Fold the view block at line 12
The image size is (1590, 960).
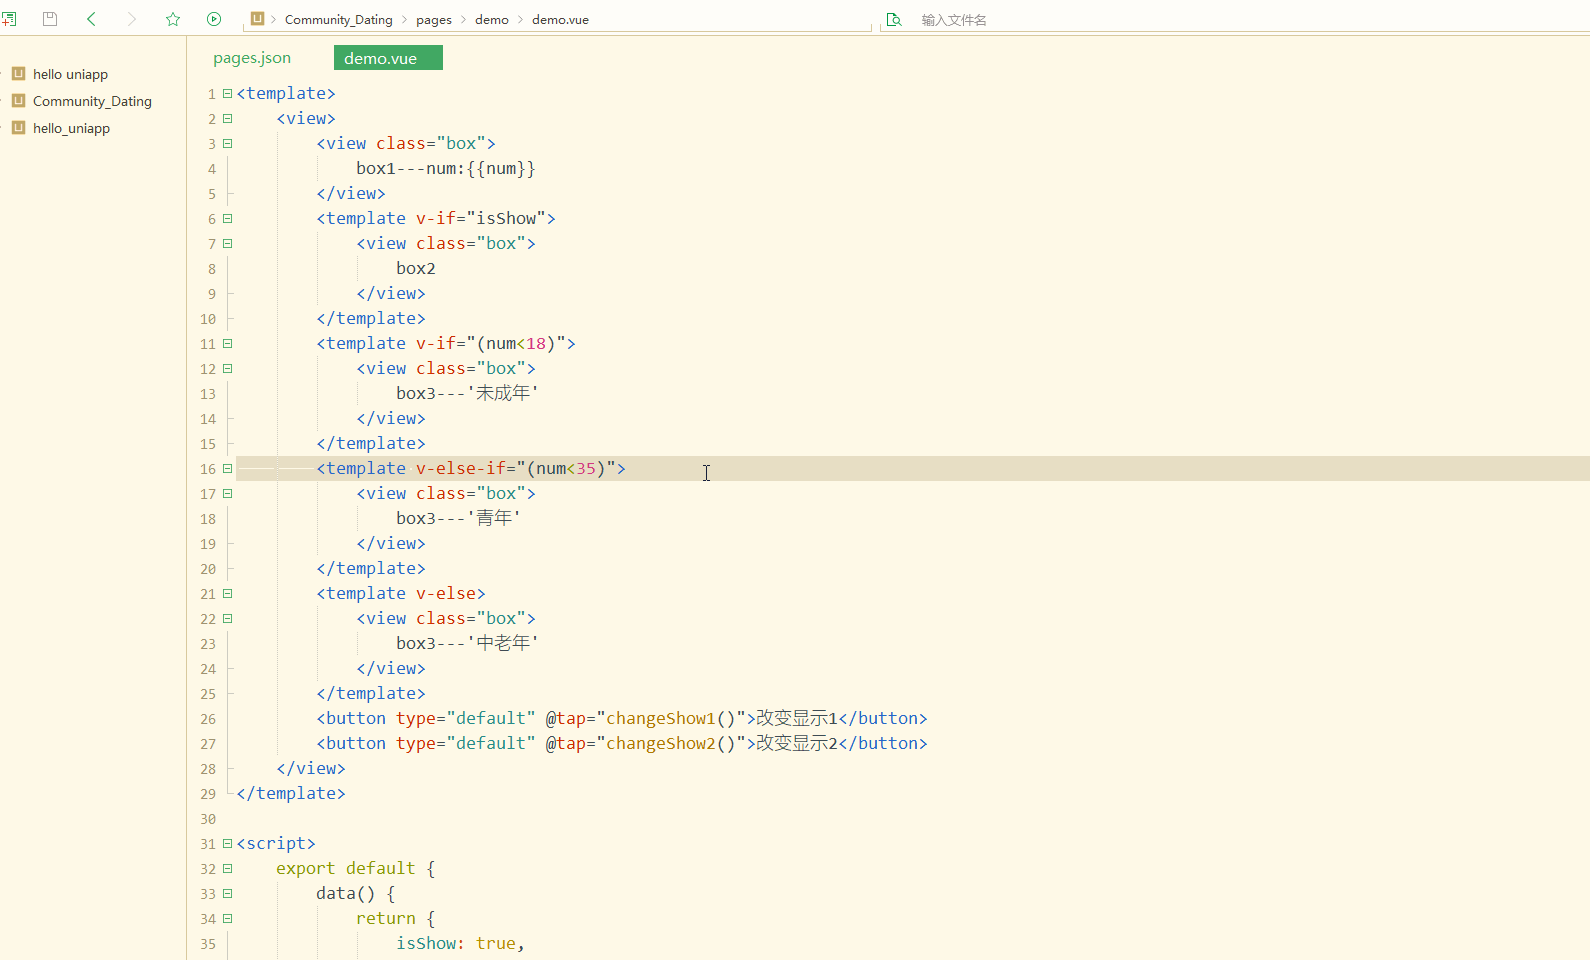227,368
